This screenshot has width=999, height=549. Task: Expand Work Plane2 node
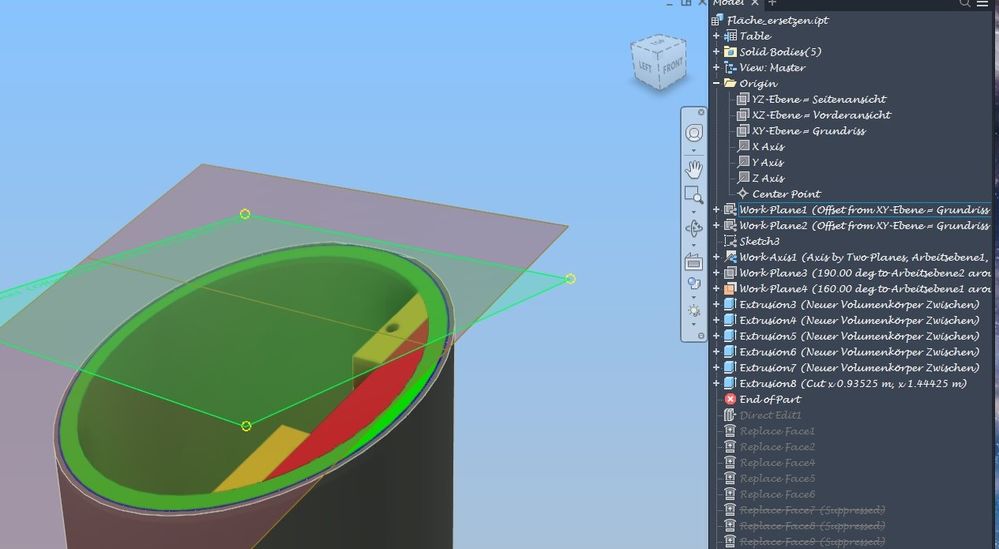click(x=716, y=225)
